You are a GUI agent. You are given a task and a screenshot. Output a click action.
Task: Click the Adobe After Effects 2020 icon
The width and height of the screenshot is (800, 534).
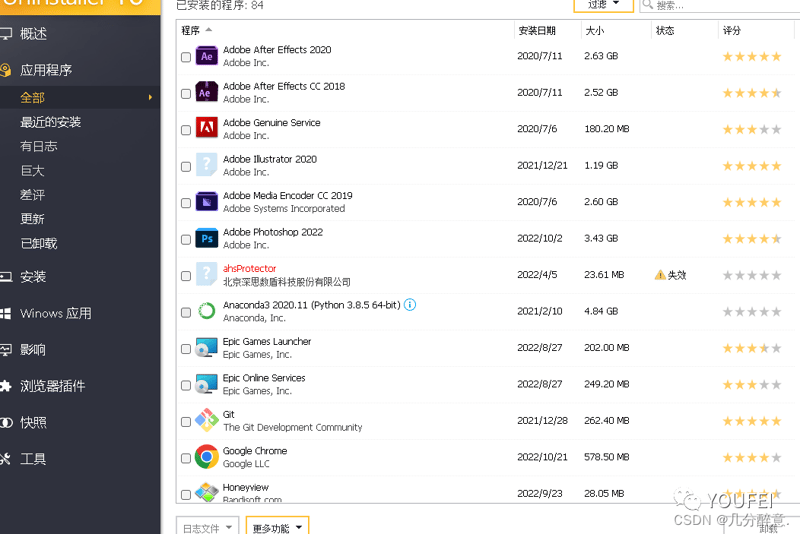[207, 56]
